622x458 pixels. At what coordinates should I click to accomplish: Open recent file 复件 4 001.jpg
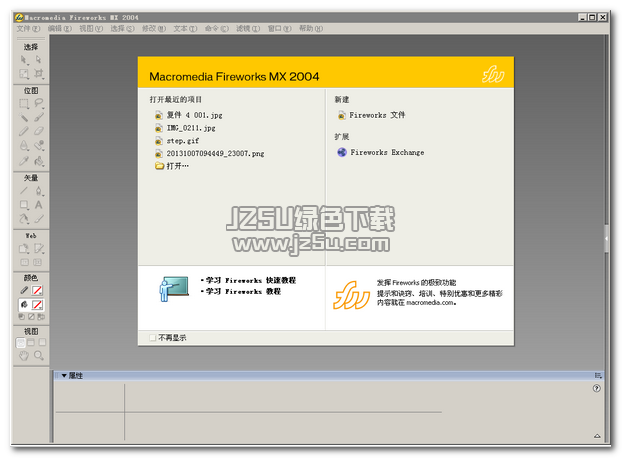click(189, 115)
